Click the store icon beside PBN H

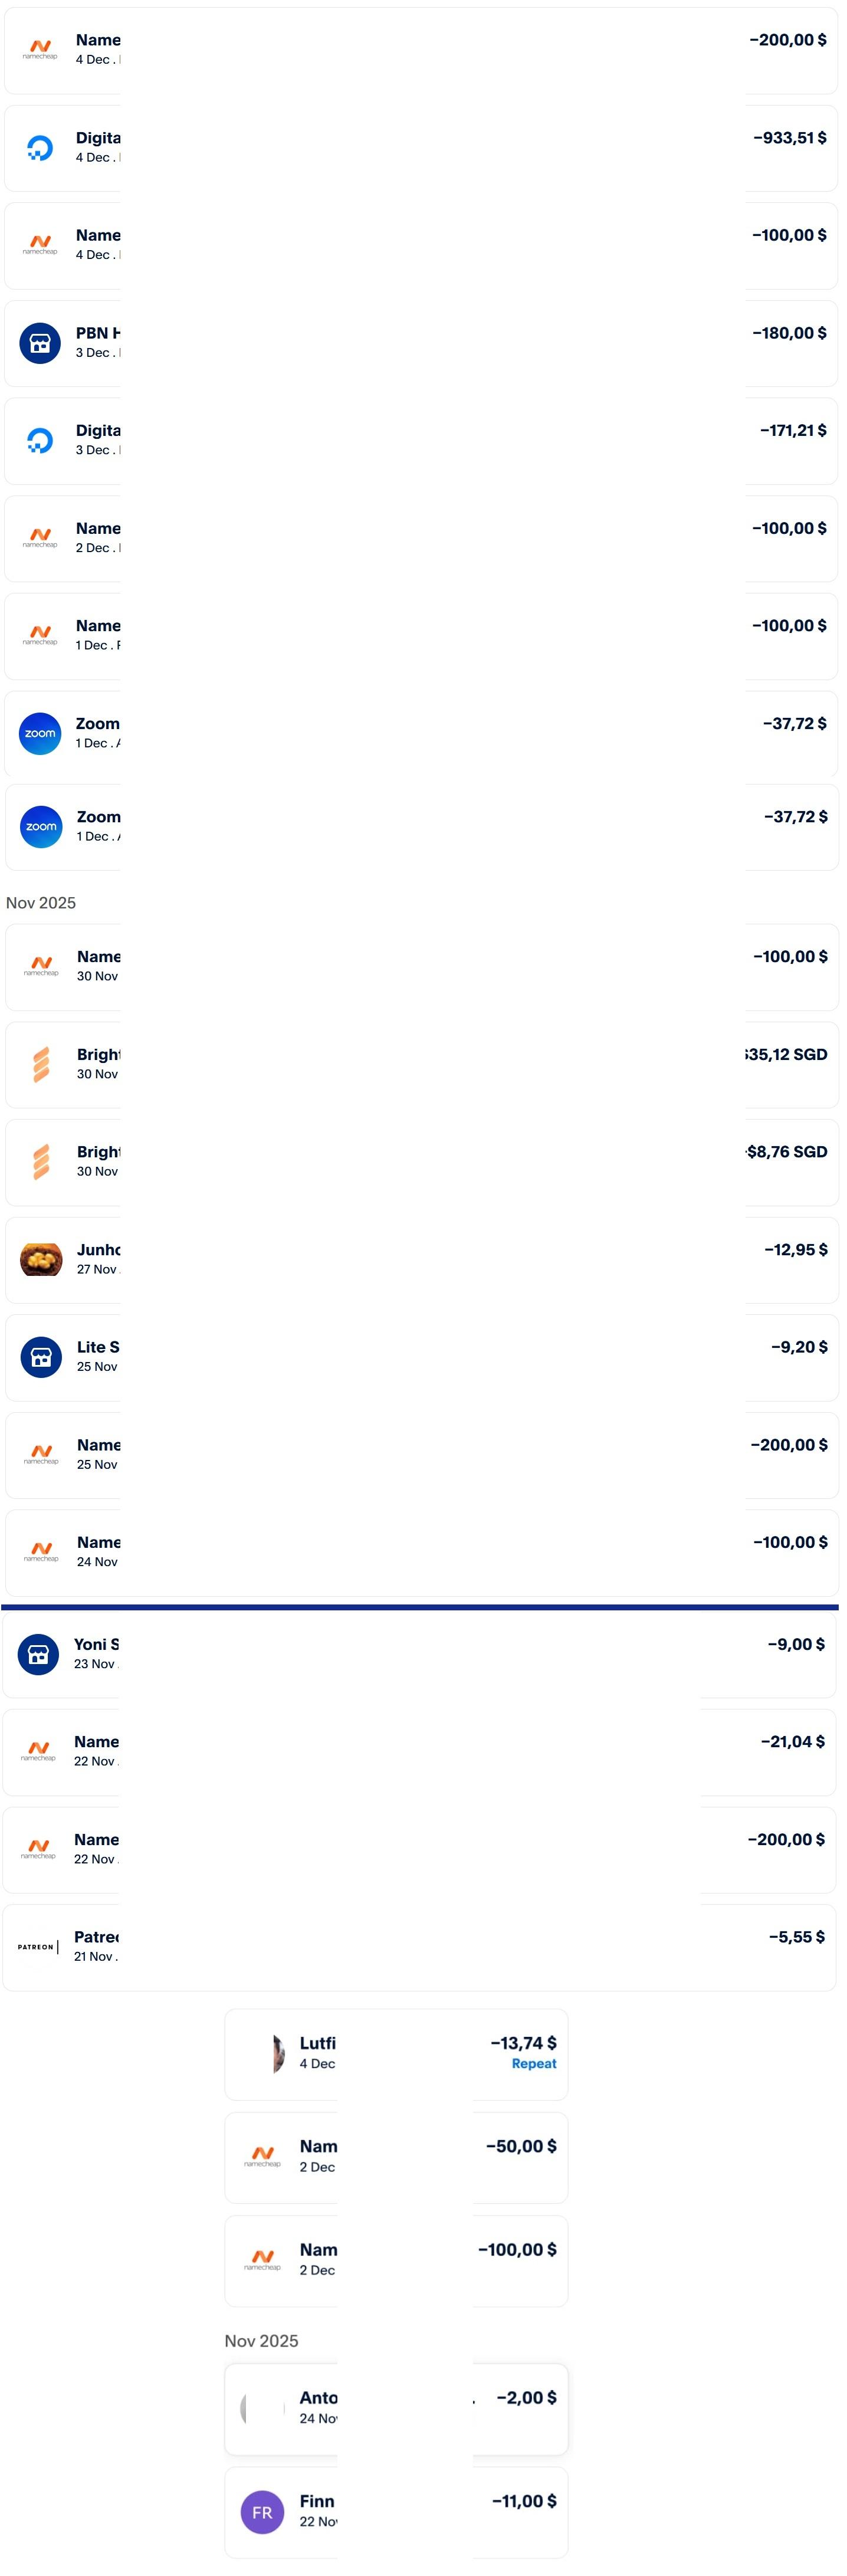(x=40, y=343)
